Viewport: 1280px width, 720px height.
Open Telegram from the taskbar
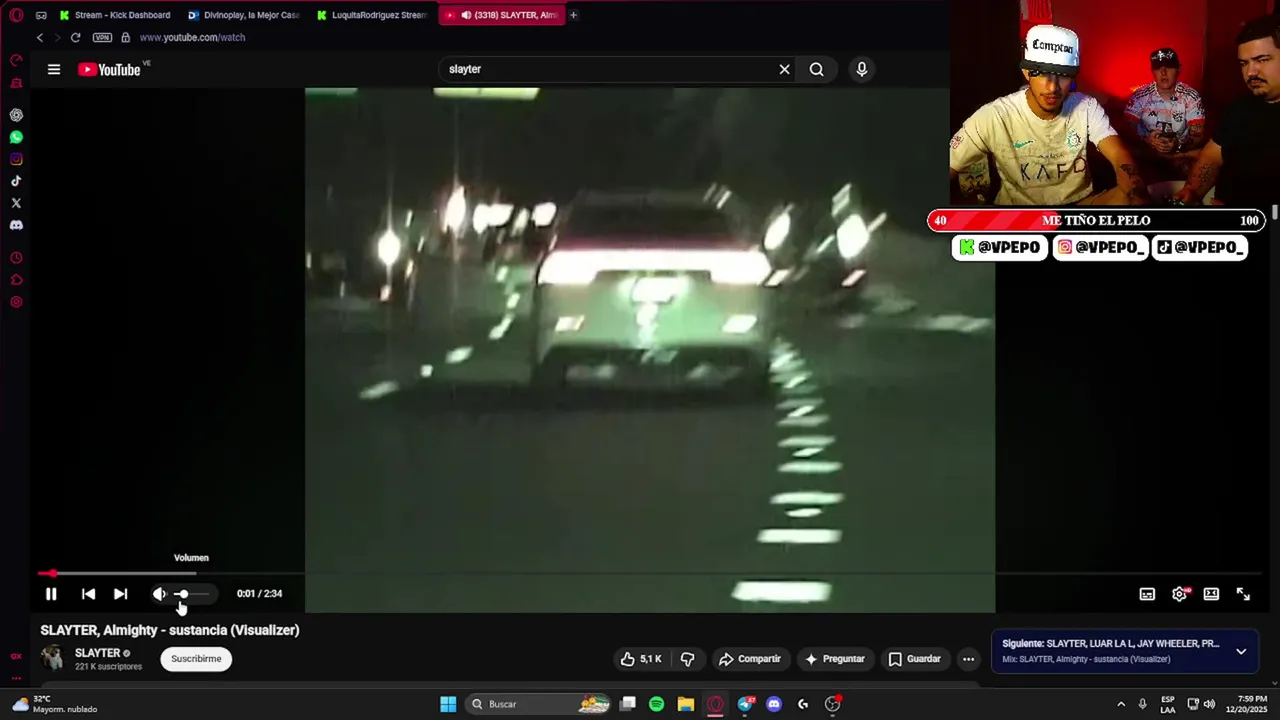click(745, 704)
